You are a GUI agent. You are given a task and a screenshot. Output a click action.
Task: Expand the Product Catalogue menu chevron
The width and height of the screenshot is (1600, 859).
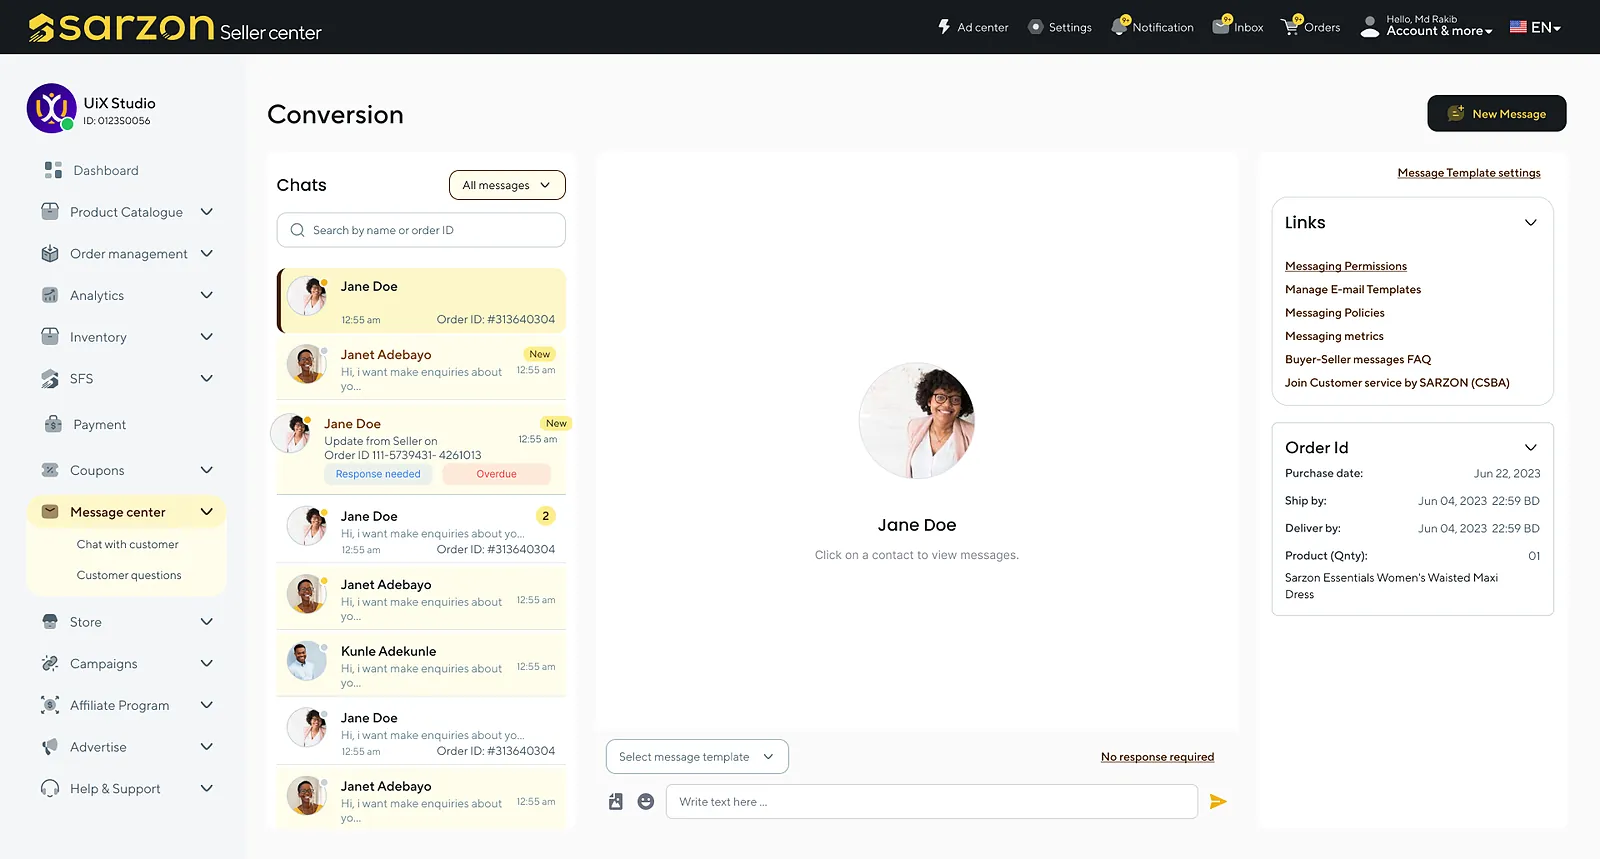207,211
